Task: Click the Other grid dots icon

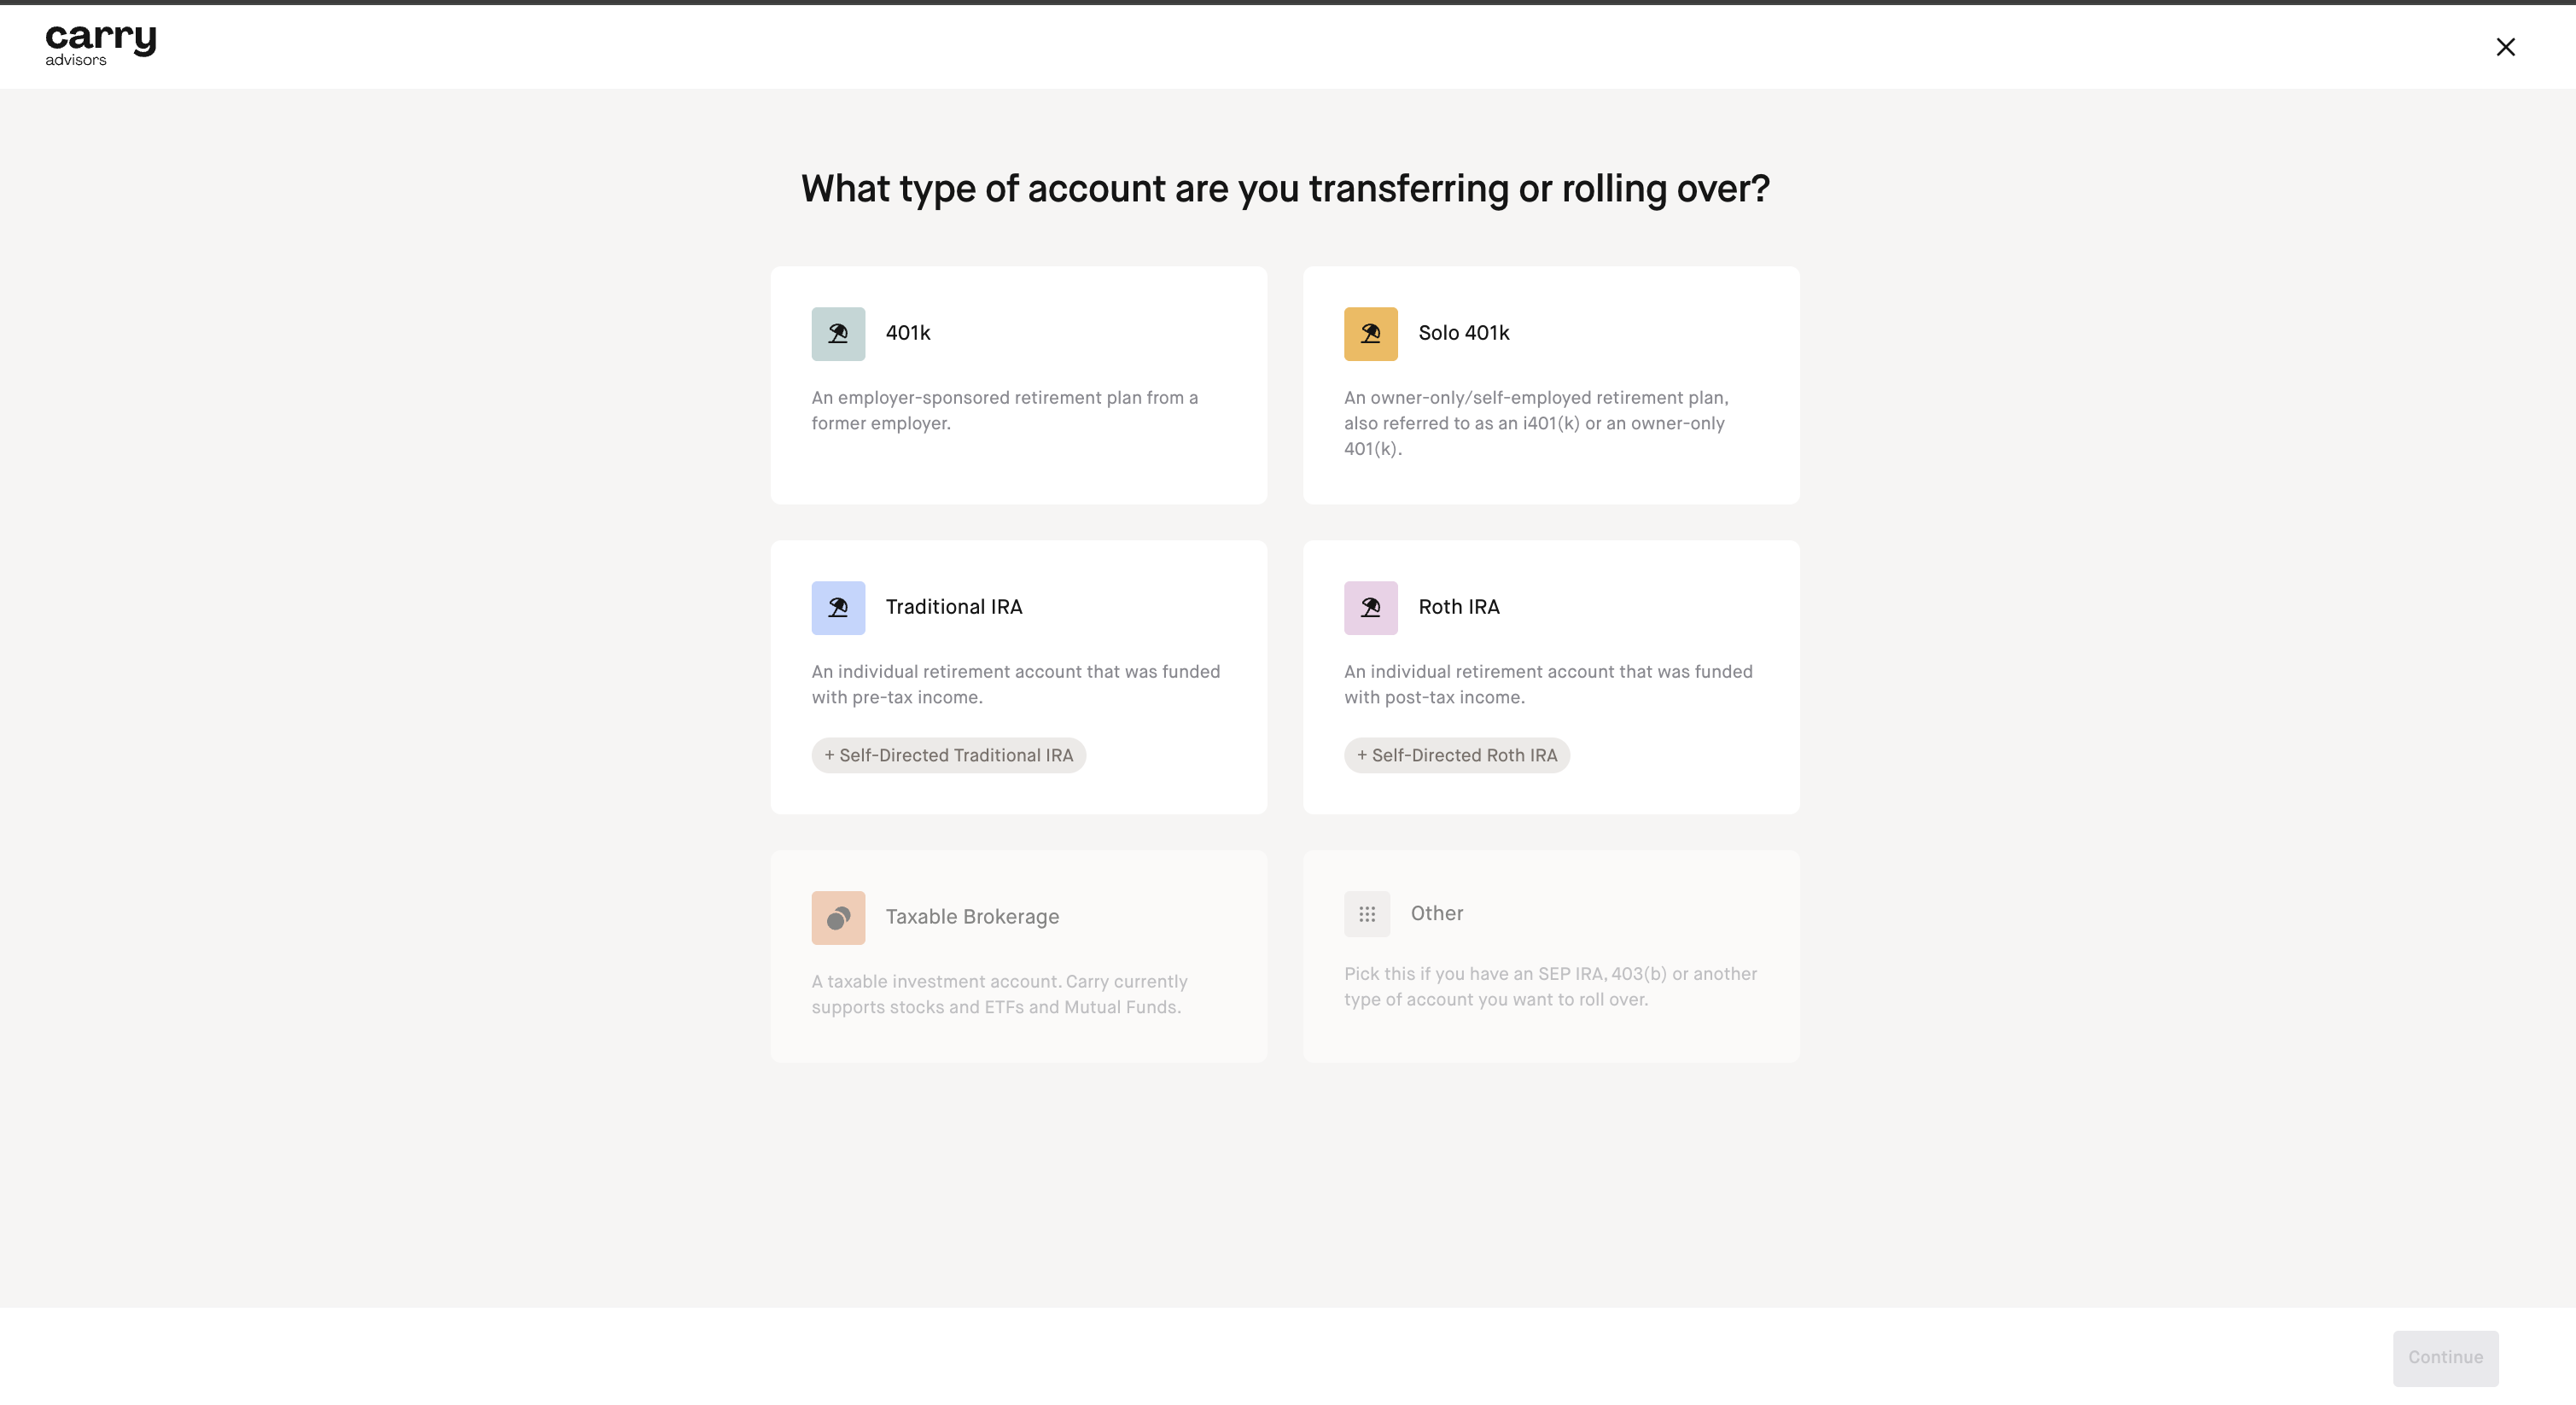Action: point(1367,914)
